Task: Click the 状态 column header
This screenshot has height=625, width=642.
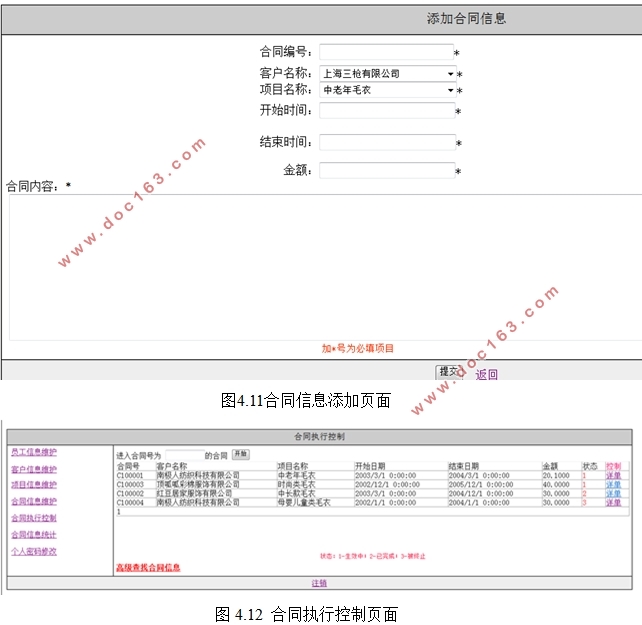Action: tap(590, 466)
